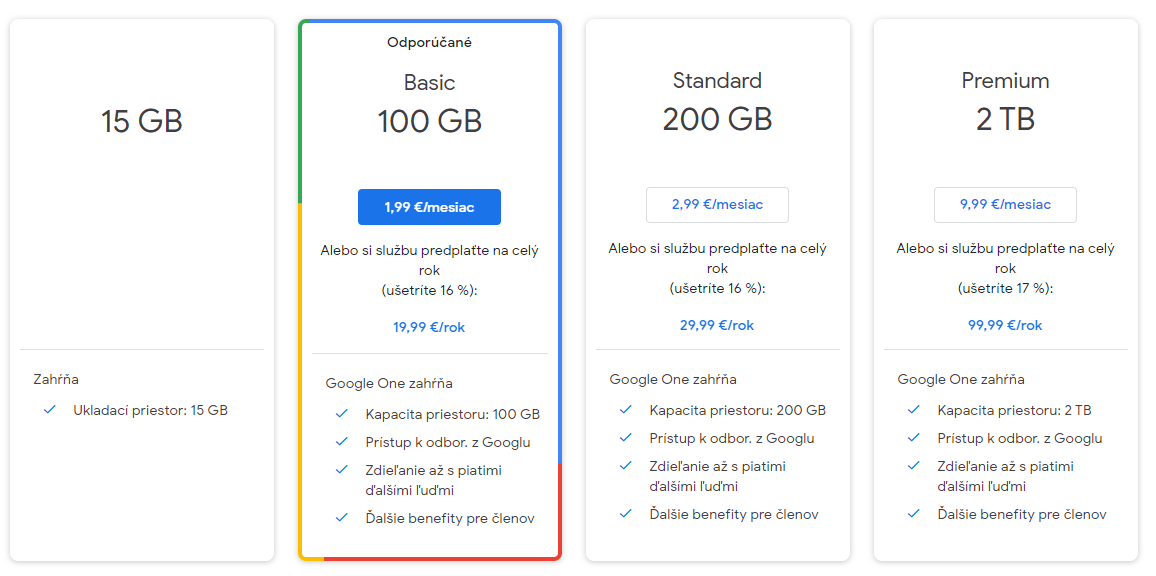Screen dimensions: 1156x576
Task: Choose the Premium 9,99 €/mesiac button
Action: [1005, 204]
